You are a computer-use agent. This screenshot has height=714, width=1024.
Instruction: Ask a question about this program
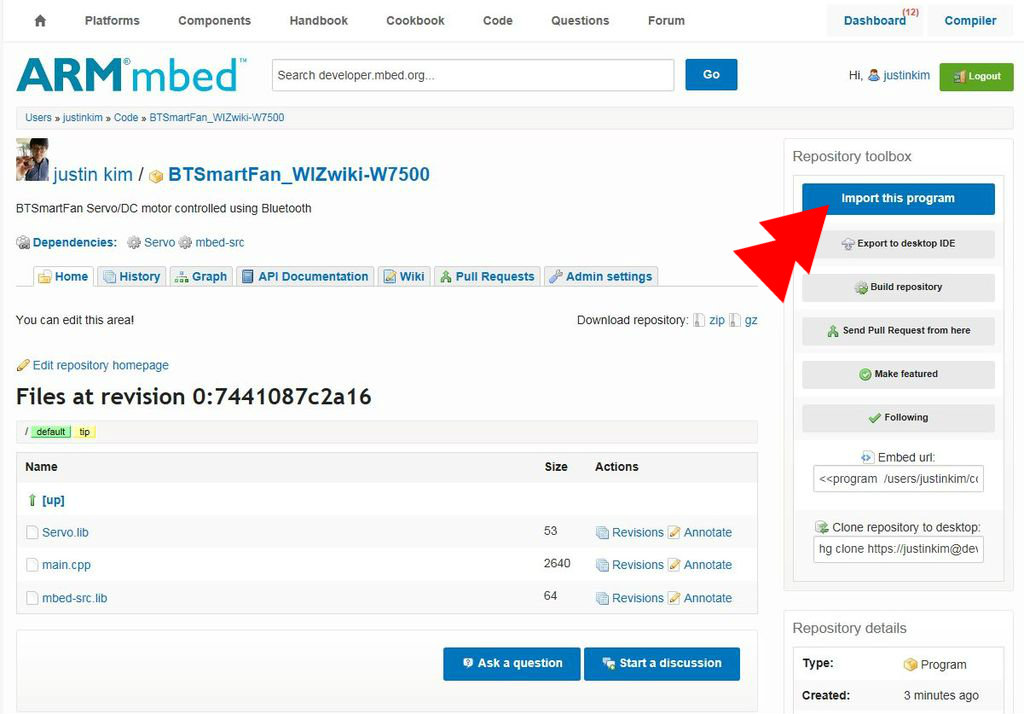click(x=511, y=664)
